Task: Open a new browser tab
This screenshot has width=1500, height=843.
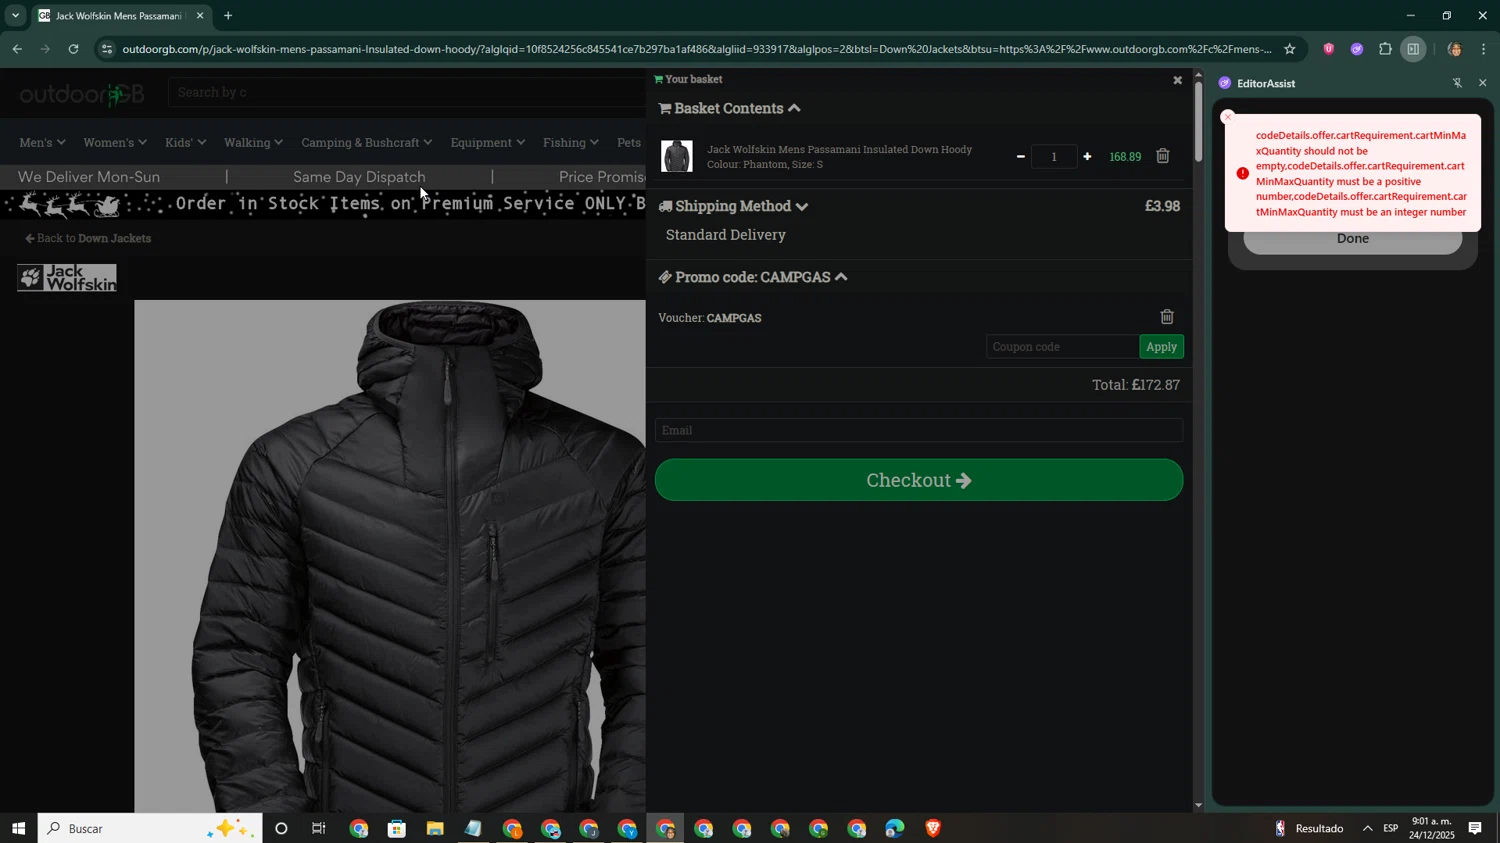Action: (x=228, y=16)
